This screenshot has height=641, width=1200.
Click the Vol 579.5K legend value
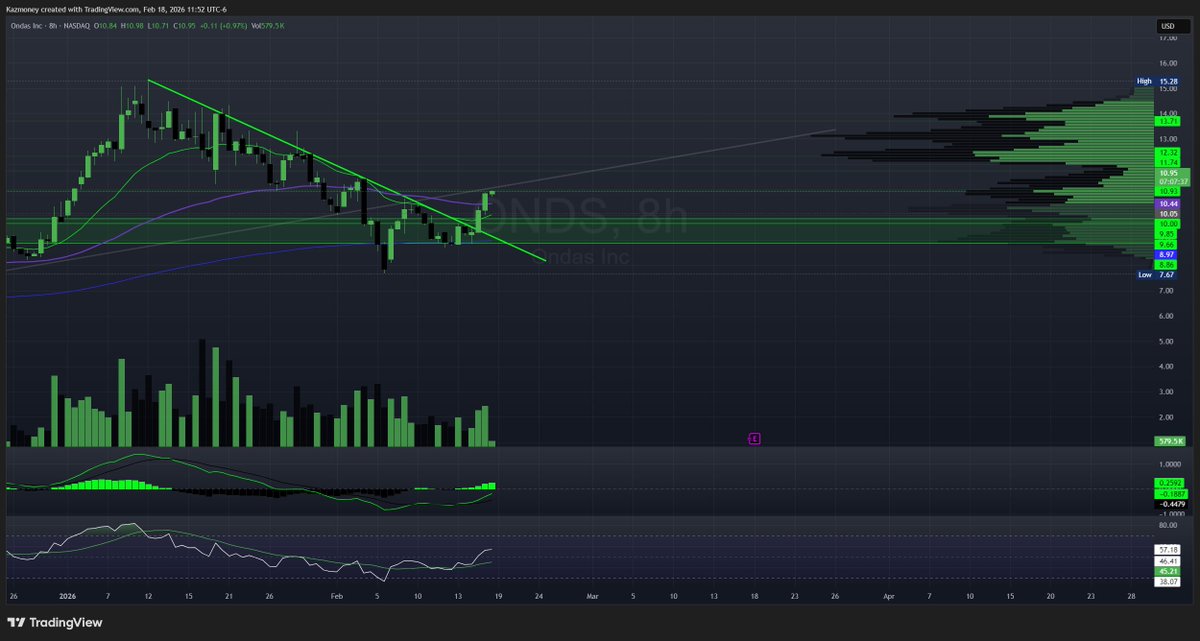pos(269,25)
